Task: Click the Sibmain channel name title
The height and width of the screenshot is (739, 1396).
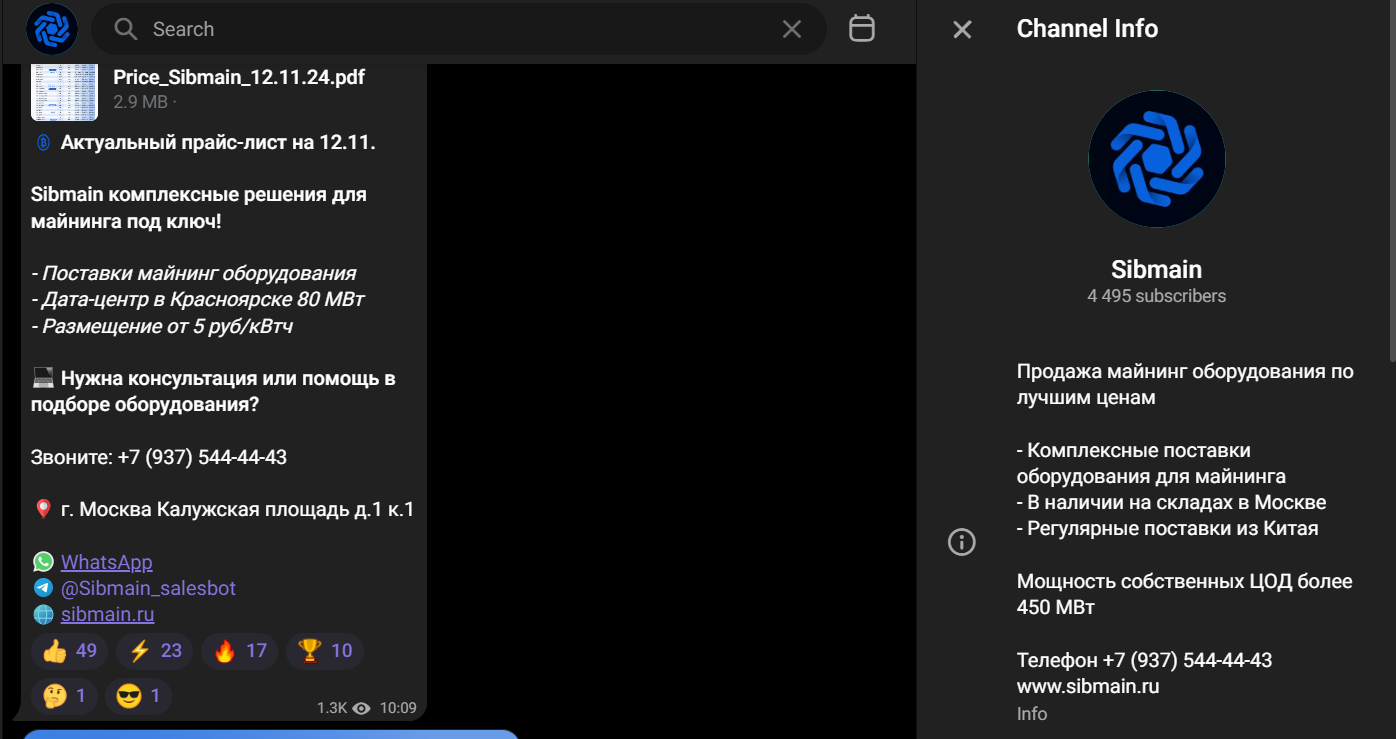Action: point(1157,269)
